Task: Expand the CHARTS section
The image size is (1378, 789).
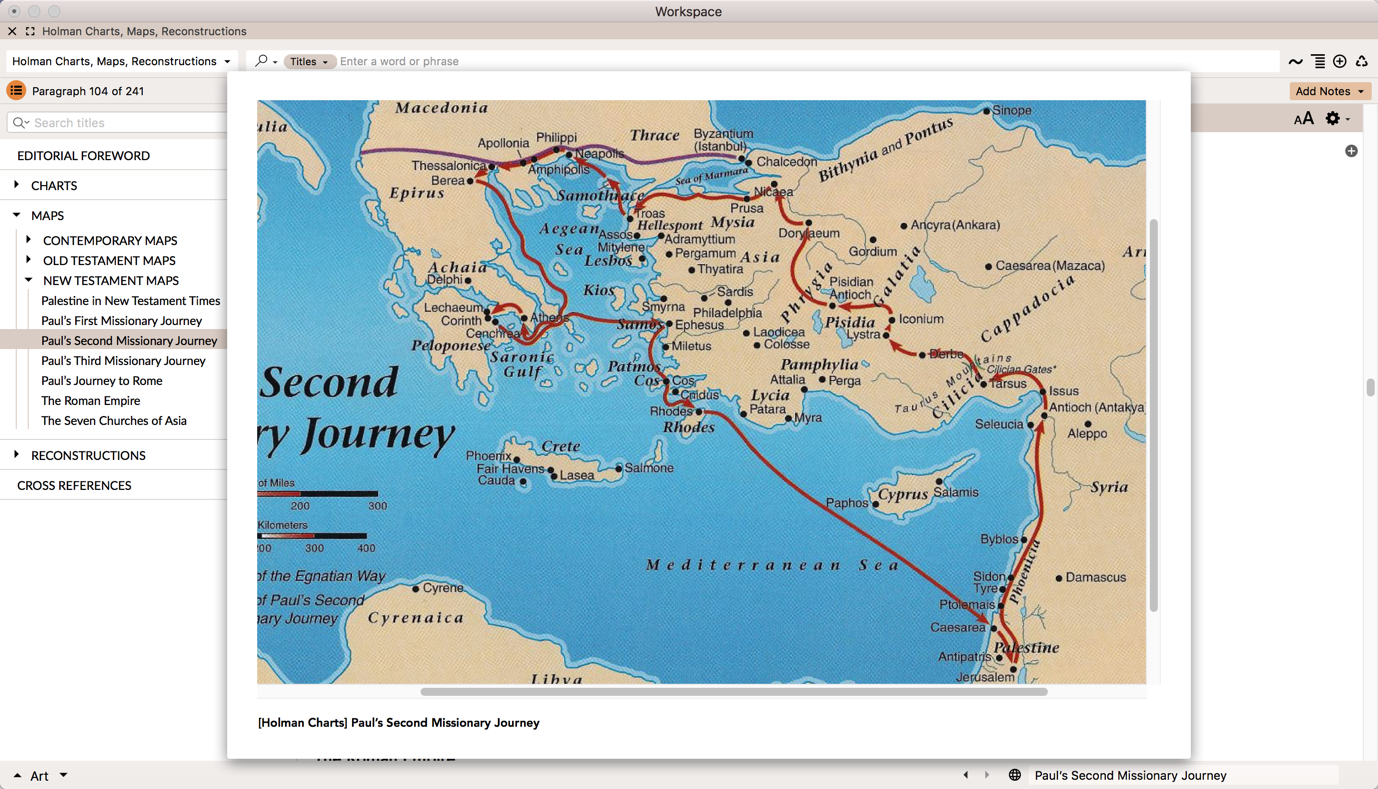Action: pos(16,185)
